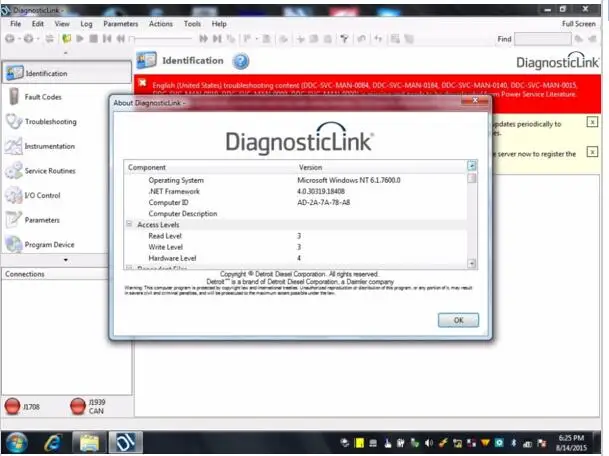Click OK in About DiagnosticLink dialog
The width and height of the screenshot is (609, 456).
point(458,320)
